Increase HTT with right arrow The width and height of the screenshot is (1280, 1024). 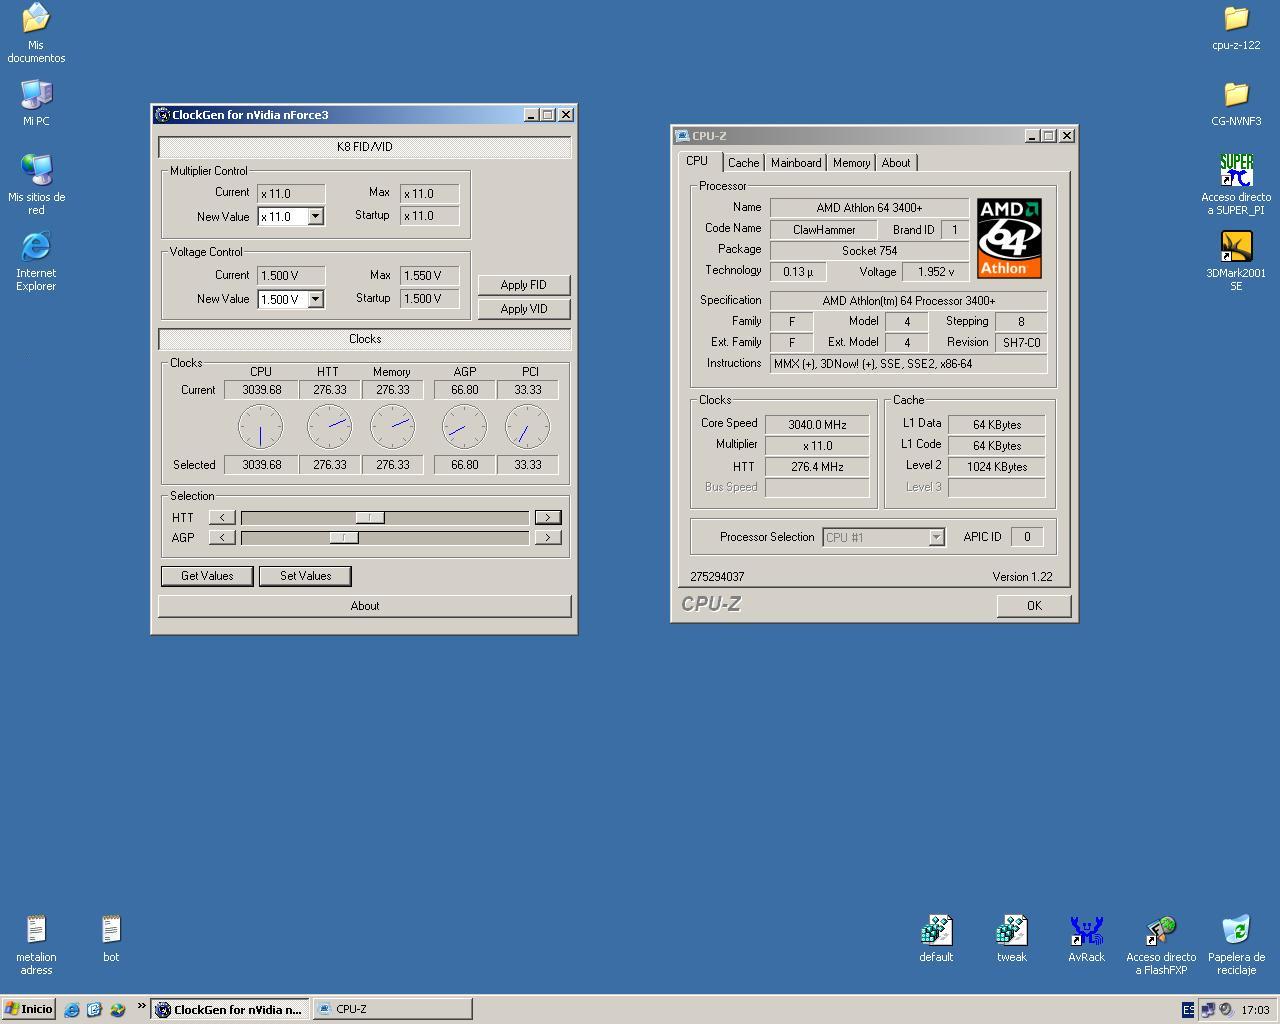(x=547, y=517)
